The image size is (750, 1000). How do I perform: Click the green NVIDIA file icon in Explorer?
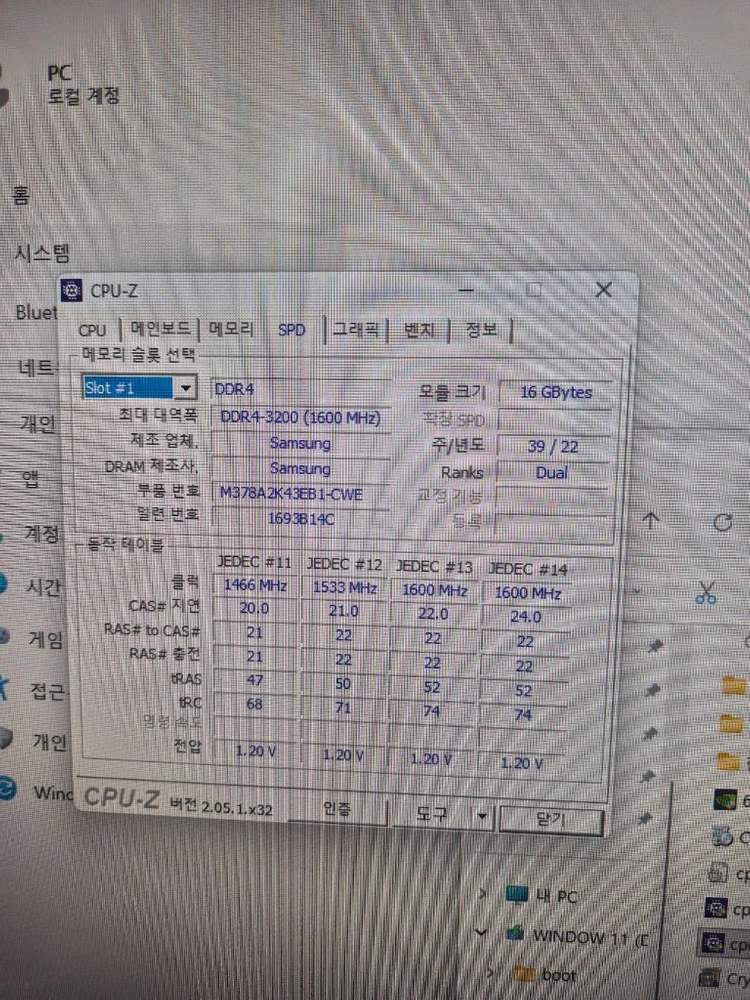click(x=723, y=798)
